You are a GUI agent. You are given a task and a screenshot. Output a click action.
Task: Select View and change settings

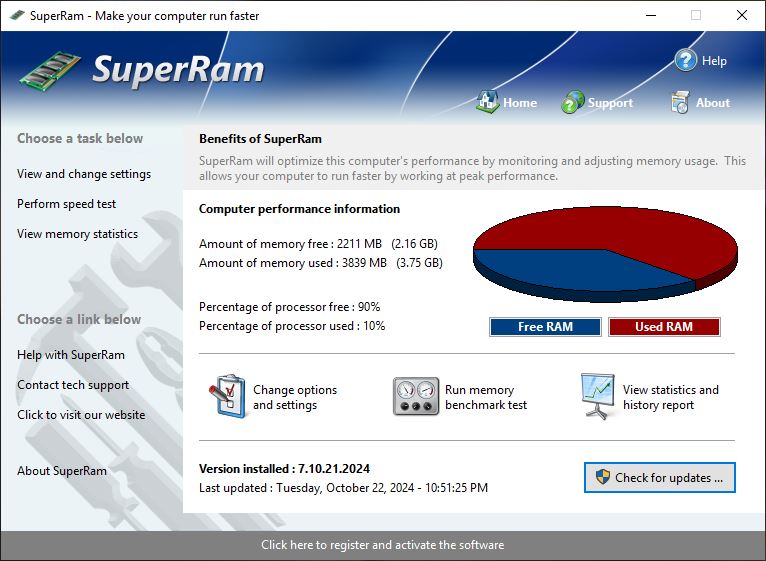click(84, 174)
